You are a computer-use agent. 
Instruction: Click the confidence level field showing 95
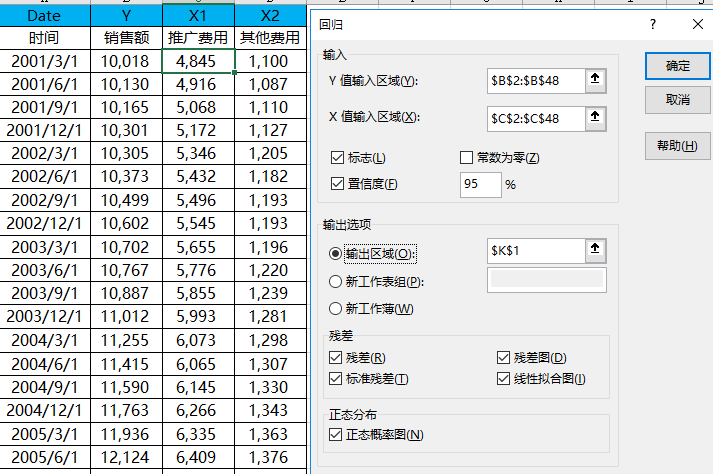(x=481, y=184)
